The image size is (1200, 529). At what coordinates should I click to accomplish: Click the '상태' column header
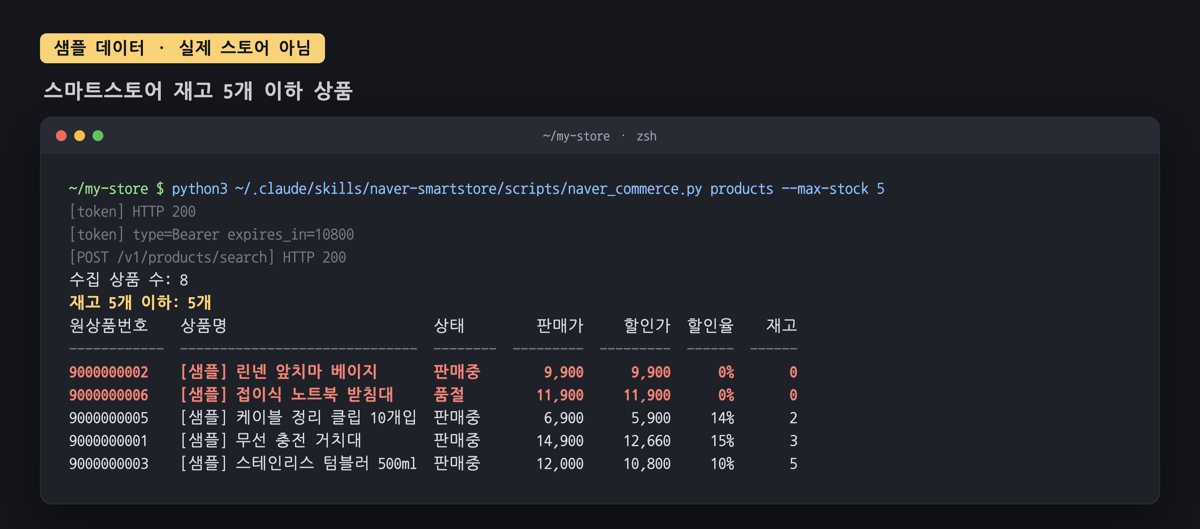click(x=449, y=325)
